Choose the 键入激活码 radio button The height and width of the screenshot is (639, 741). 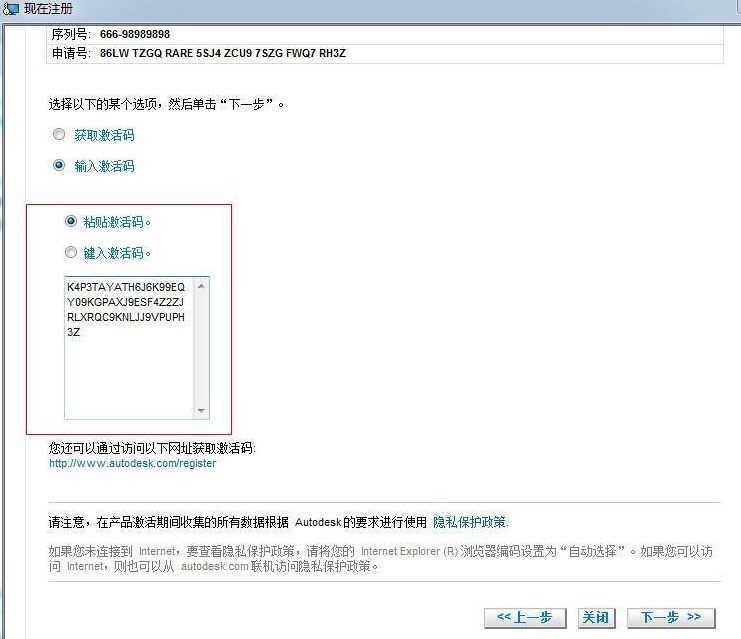(x=70, y=253)
